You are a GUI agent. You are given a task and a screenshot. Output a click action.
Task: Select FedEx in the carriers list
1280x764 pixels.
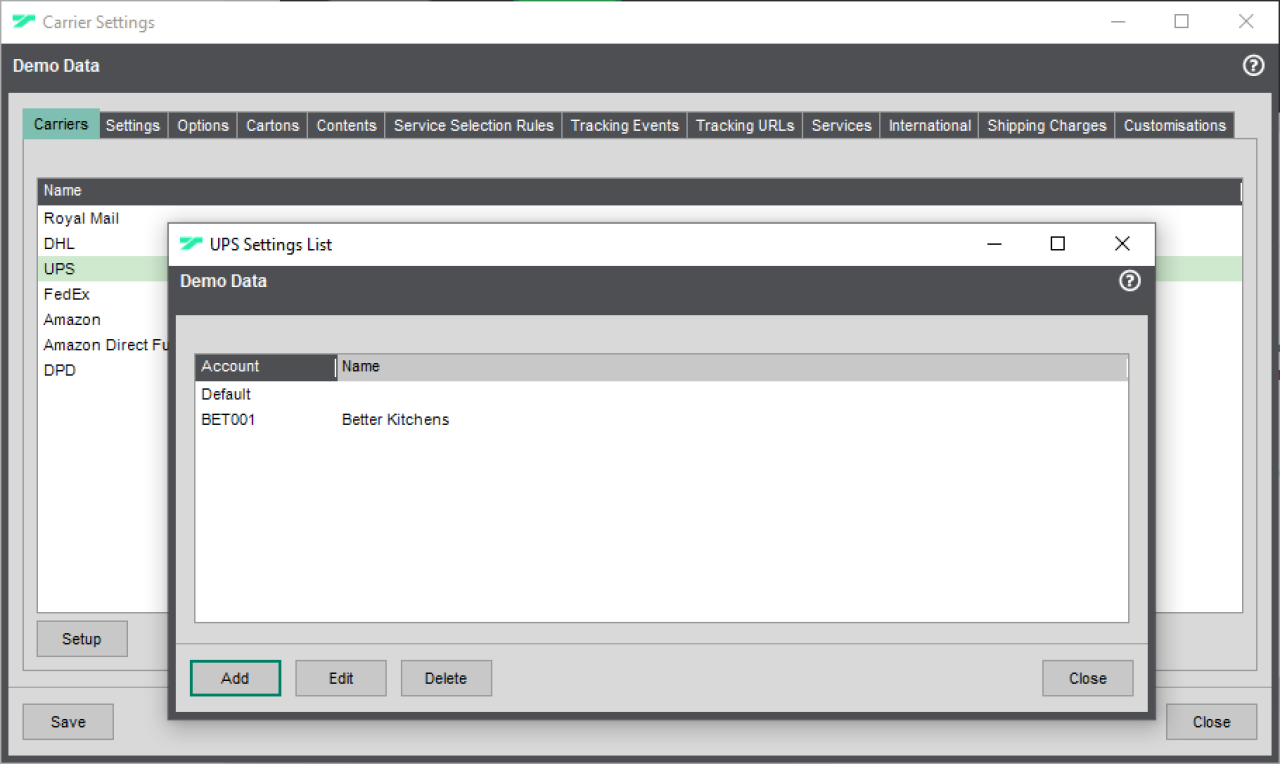(x=67, y=294)
